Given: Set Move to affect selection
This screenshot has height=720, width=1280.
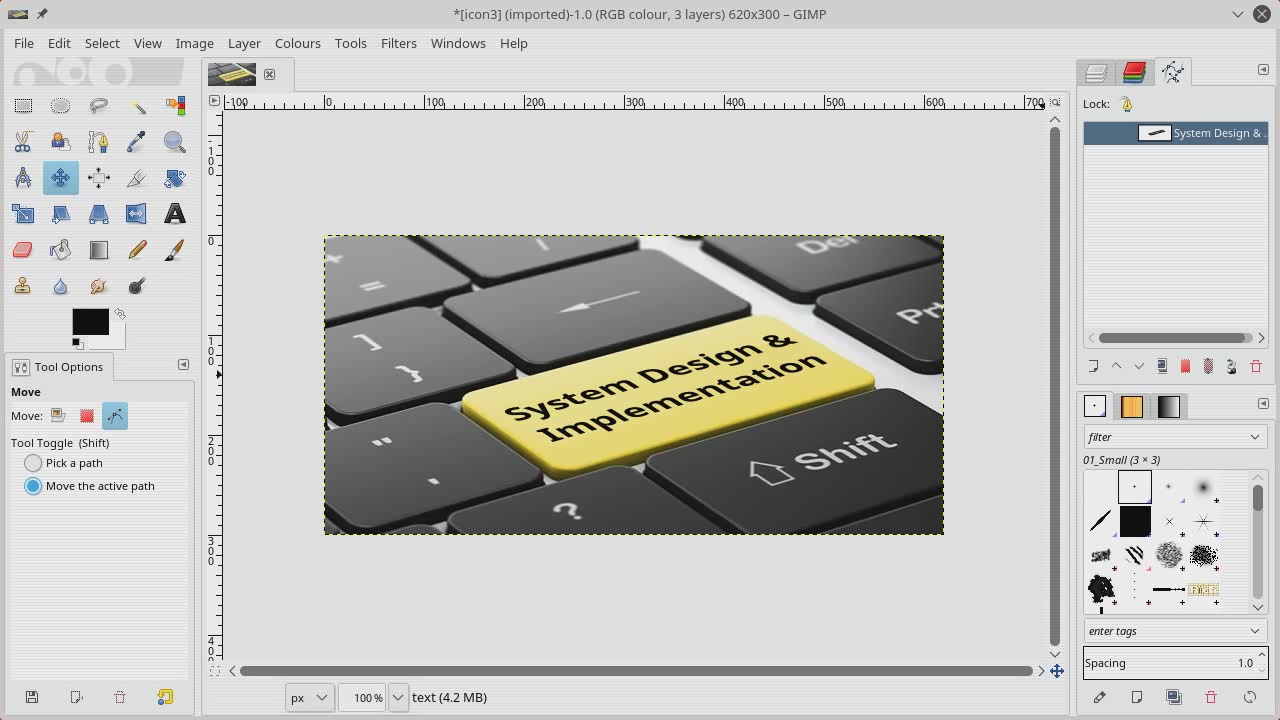Looking at the screenshot, I should pyautogui.click(x=87, y=416).
